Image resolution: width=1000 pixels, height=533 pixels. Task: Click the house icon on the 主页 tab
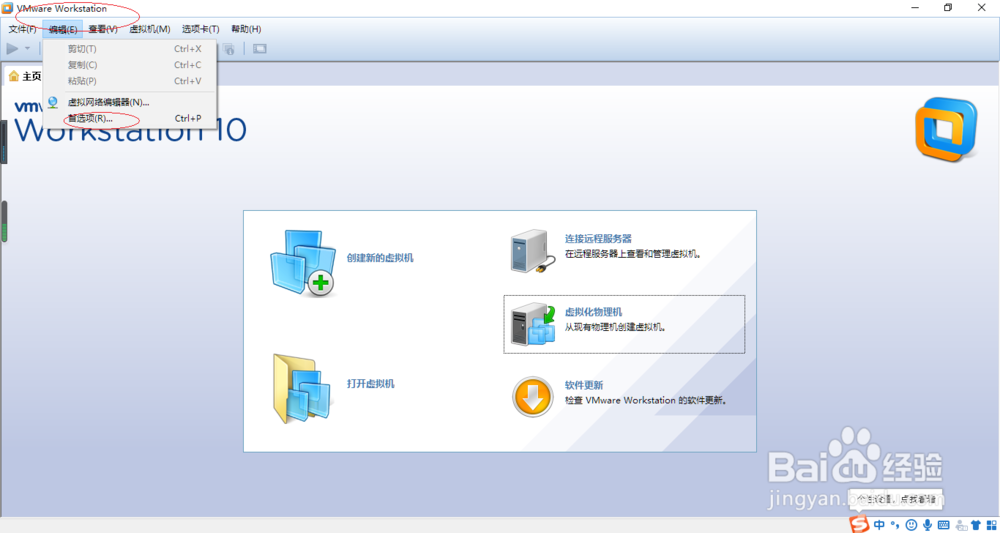[x=13, y=76]
